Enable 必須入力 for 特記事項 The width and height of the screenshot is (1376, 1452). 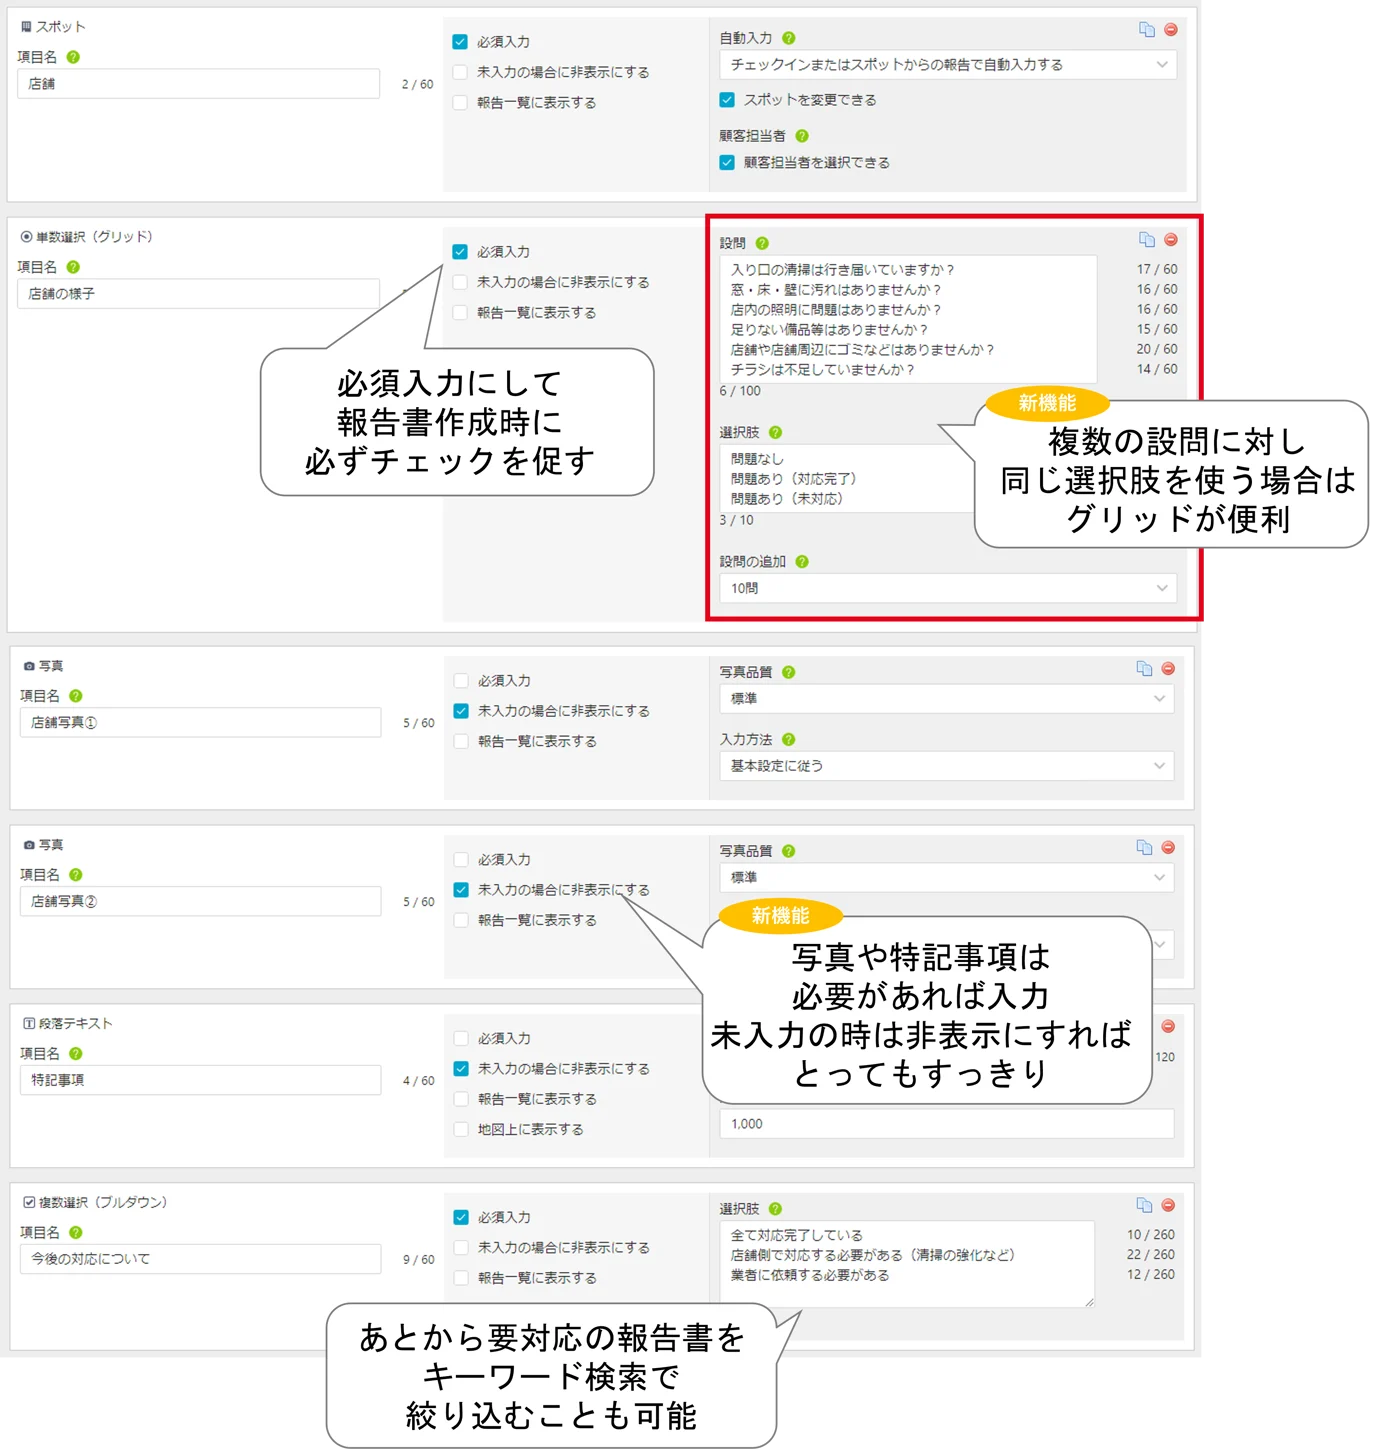click(x=461, y=1039)
